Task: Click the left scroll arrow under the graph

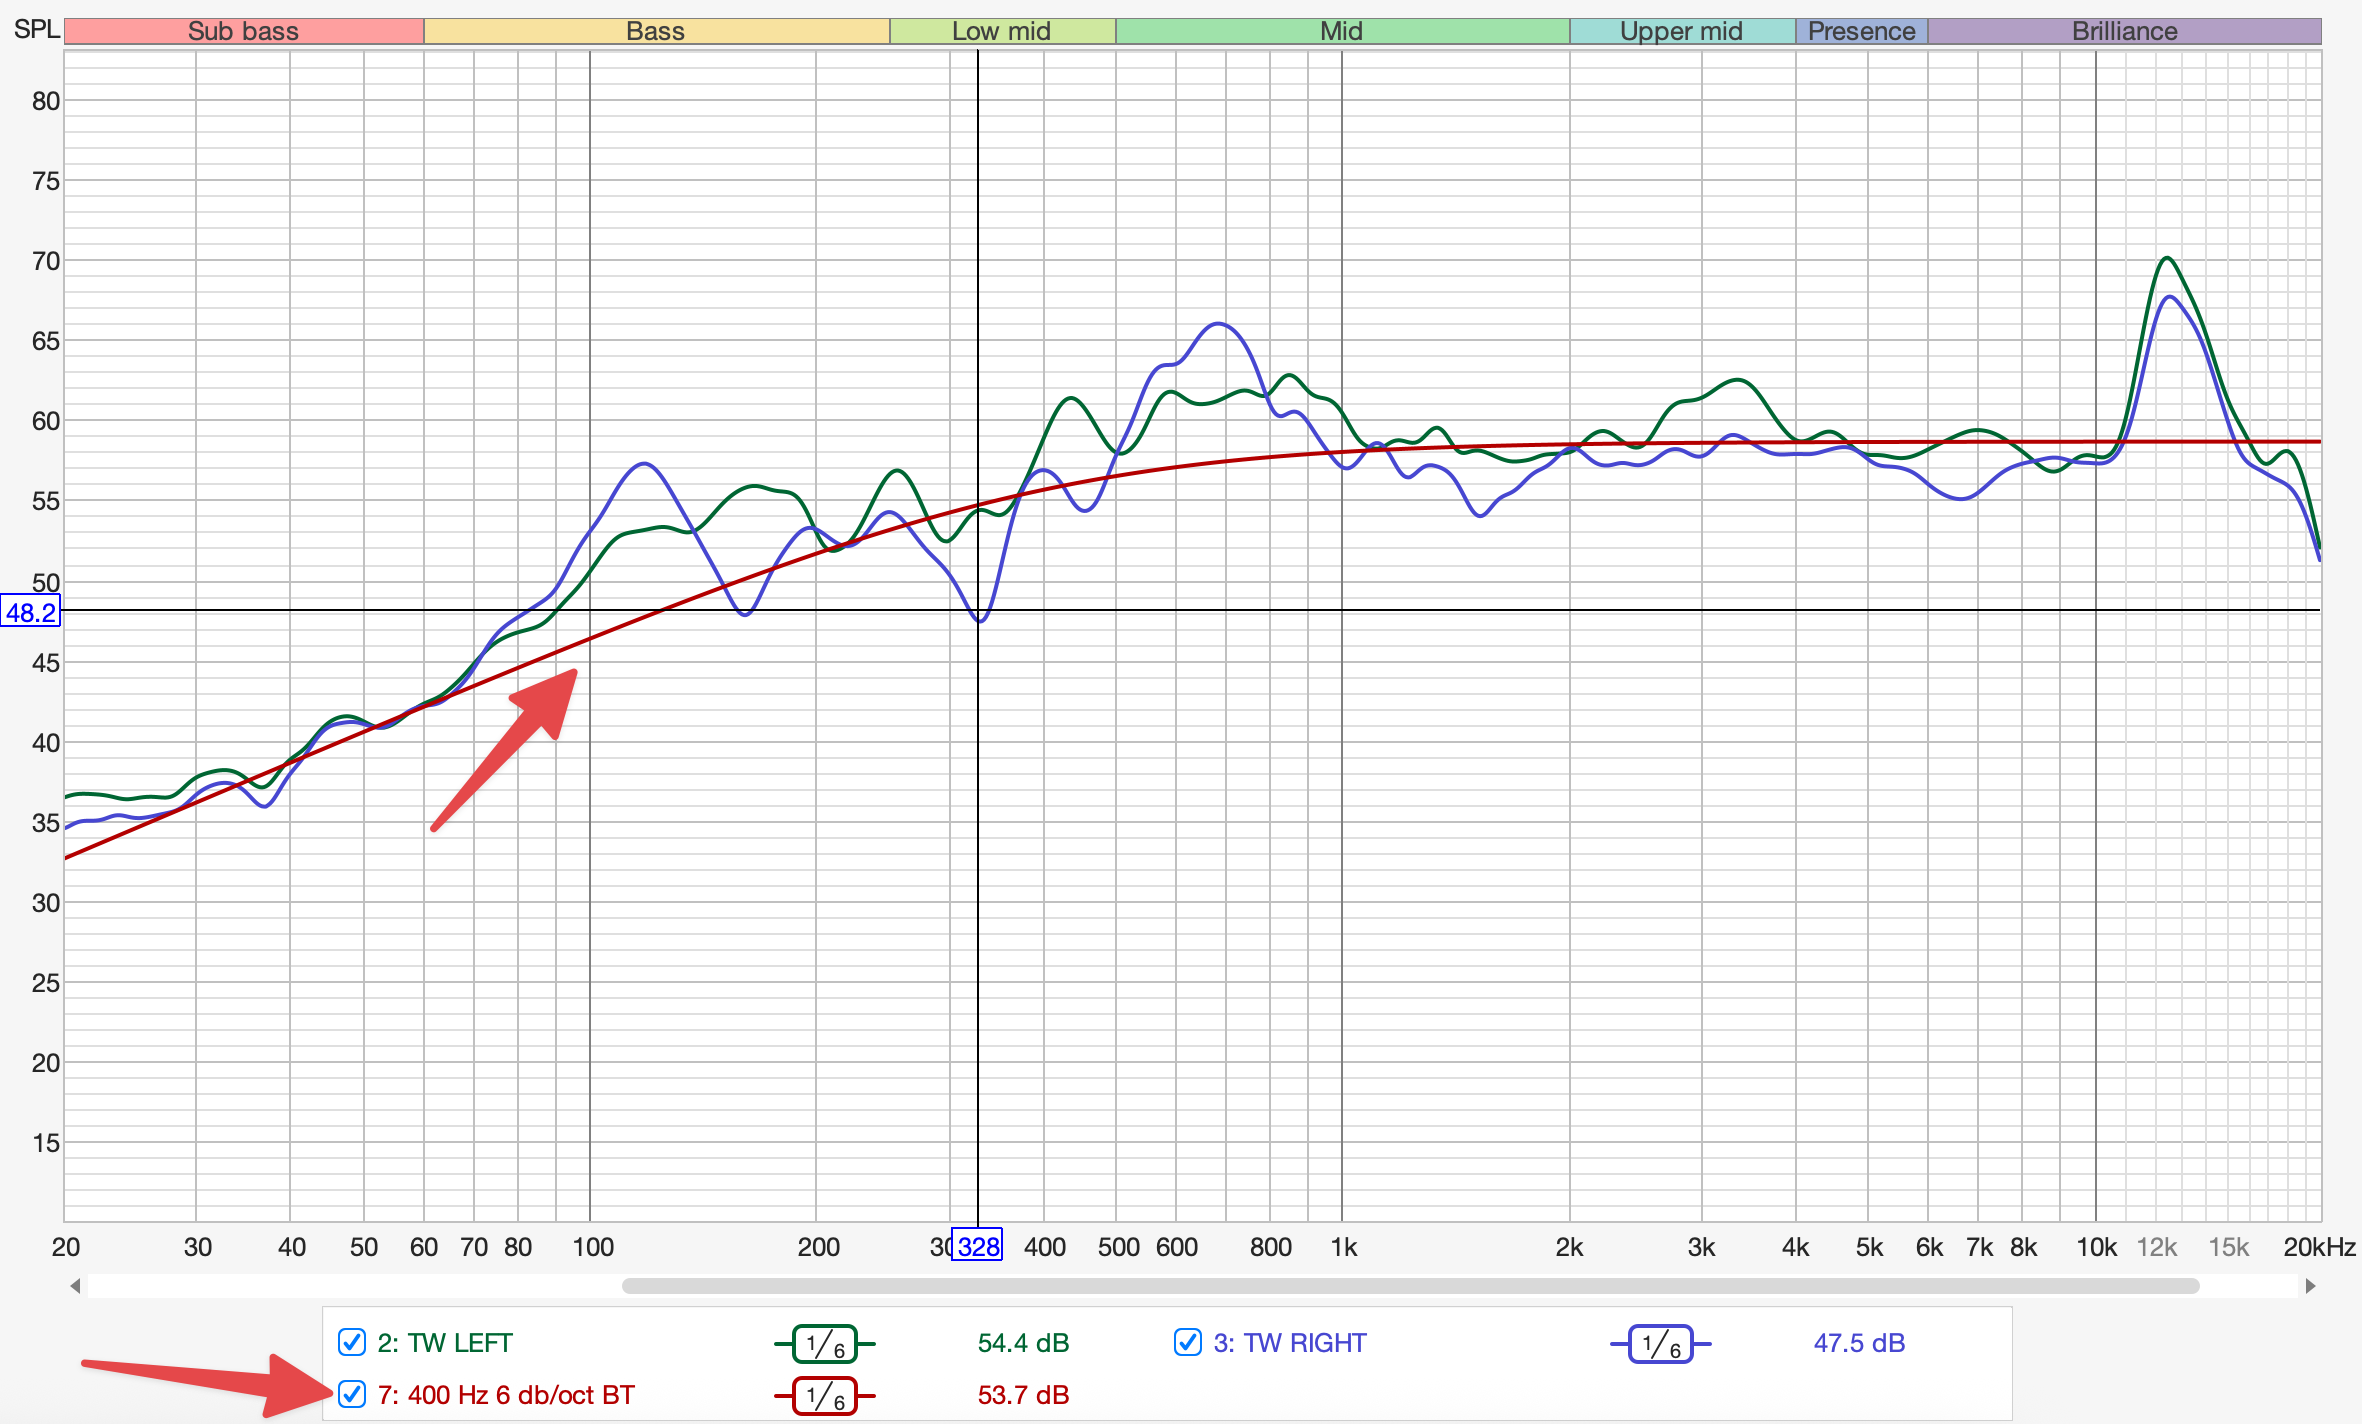Action: tap(75, 1286)
